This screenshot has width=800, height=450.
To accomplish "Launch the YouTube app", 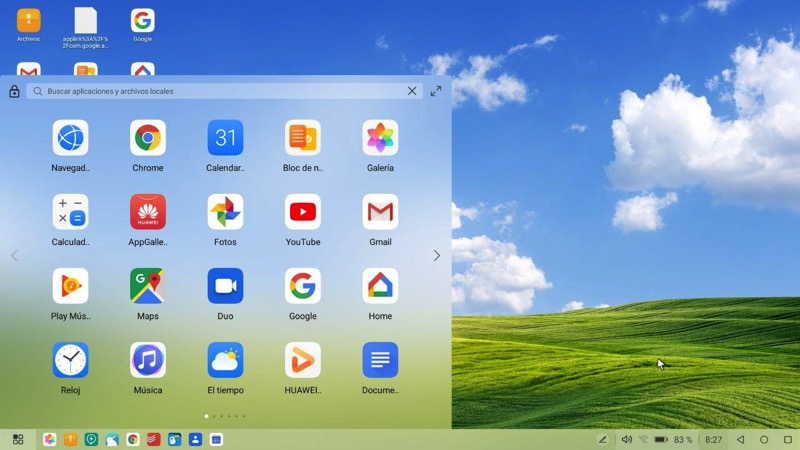I will point(303,212).
